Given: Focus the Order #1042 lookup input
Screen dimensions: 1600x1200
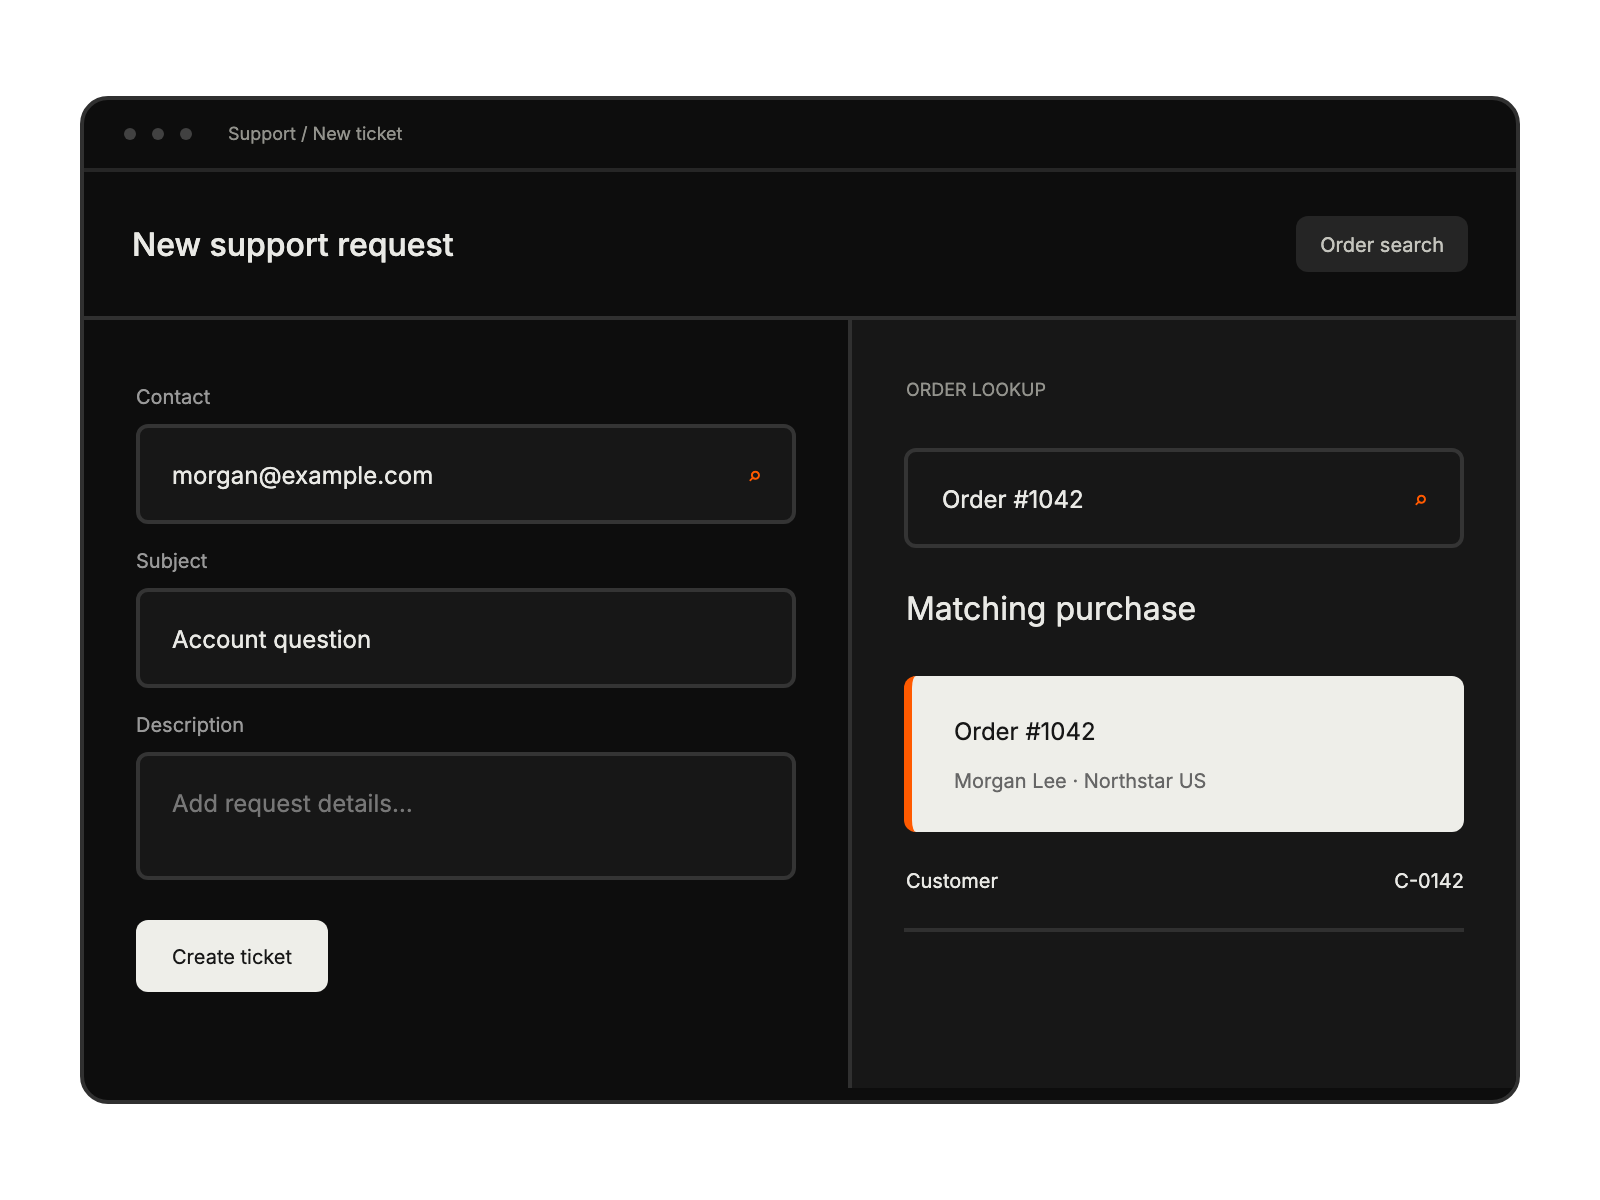Looking at the screenshot, I should 1184,498.
